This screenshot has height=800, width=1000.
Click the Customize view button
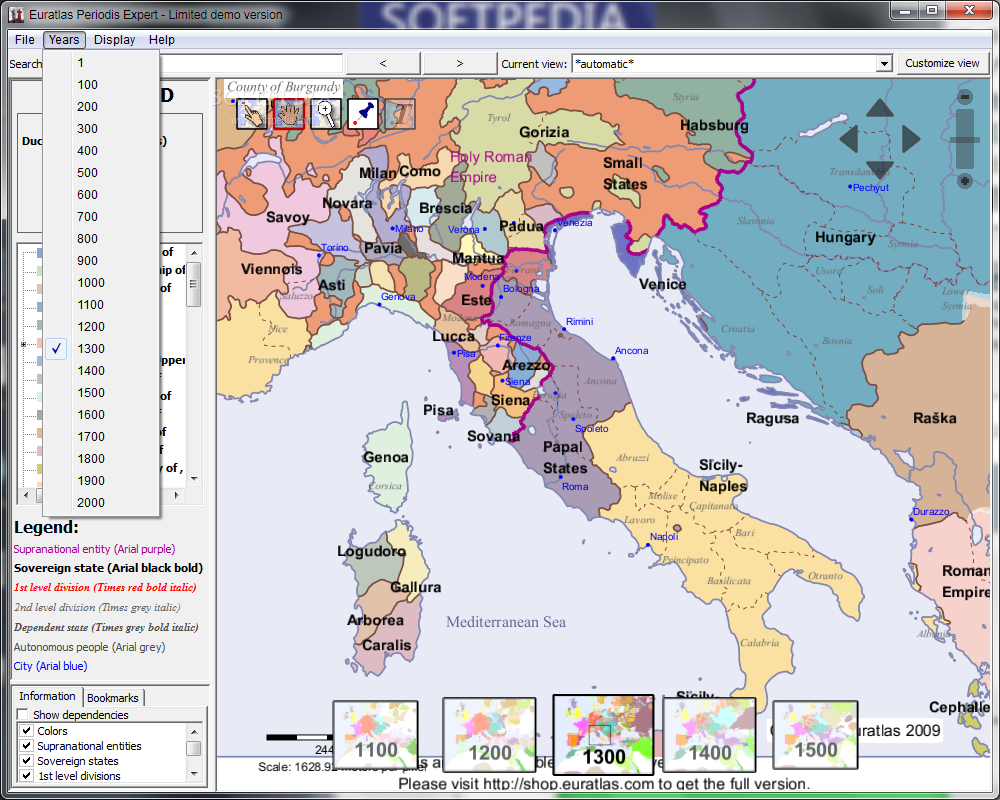click(x=942, y=63)
